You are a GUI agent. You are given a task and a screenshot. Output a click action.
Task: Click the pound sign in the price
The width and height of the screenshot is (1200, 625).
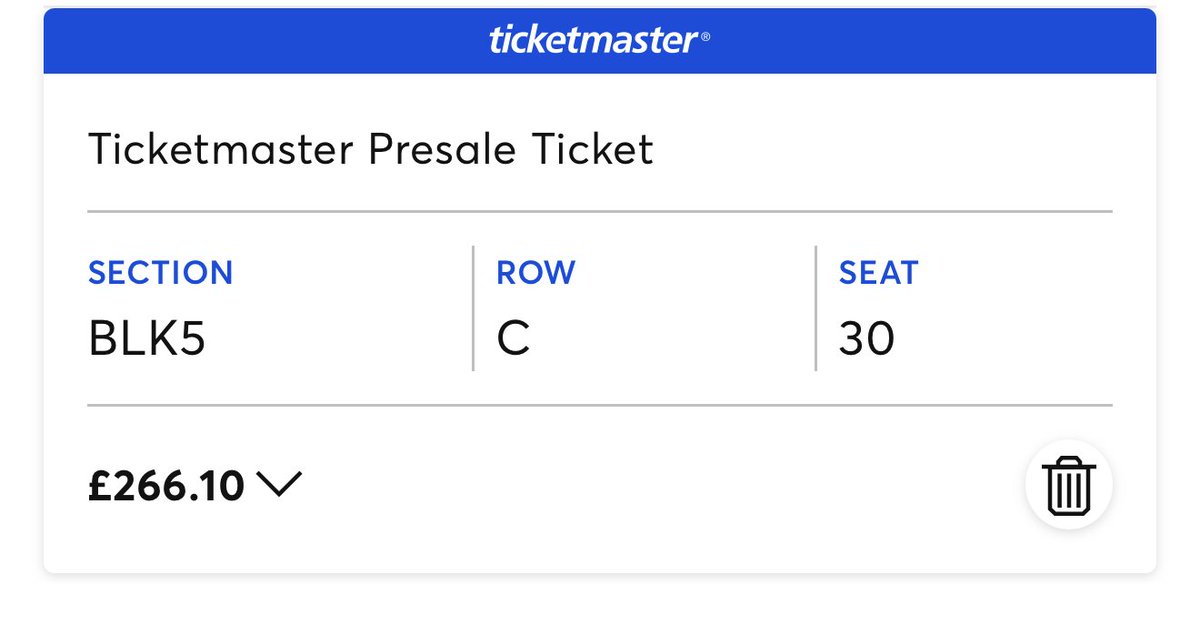coord(98,486)
